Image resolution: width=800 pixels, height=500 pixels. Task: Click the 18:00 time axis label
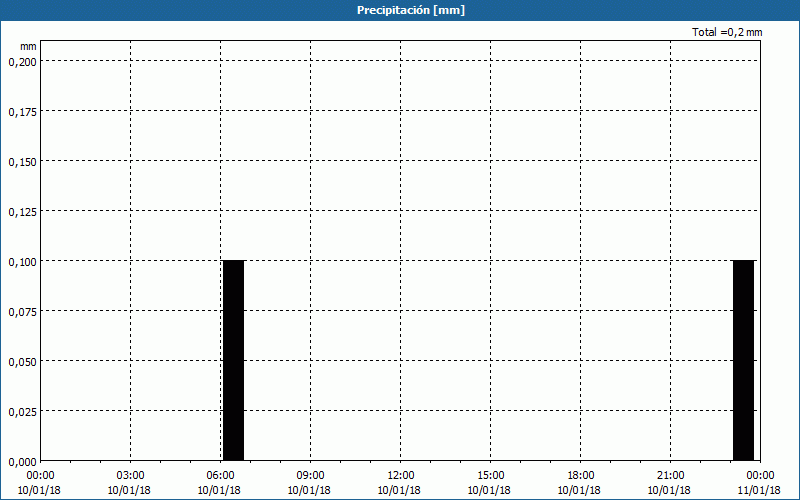click(x=580, y=475)
